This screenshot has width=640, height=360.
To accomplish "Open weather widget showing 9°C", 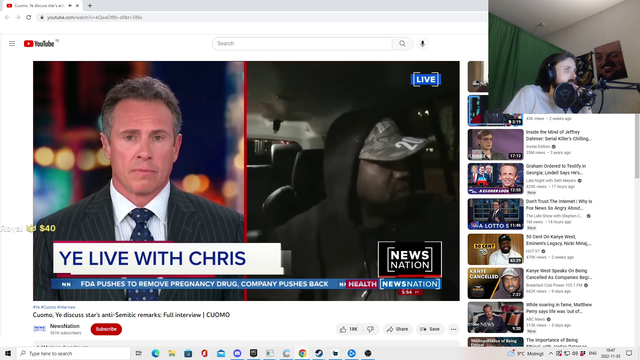I will 525,353.
